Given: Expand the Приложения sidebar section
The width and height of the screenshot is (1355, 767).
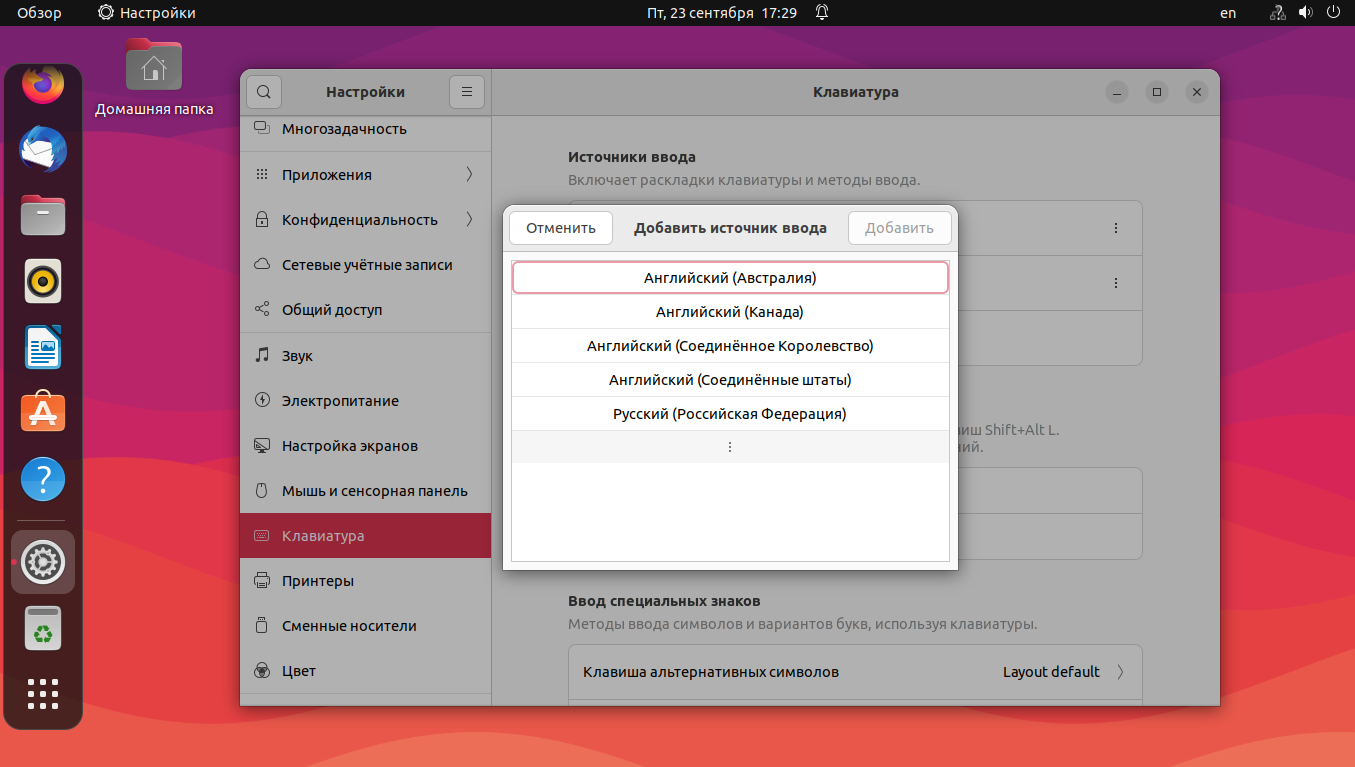Looking at the screenshot, I should click(x=366, y=174).
